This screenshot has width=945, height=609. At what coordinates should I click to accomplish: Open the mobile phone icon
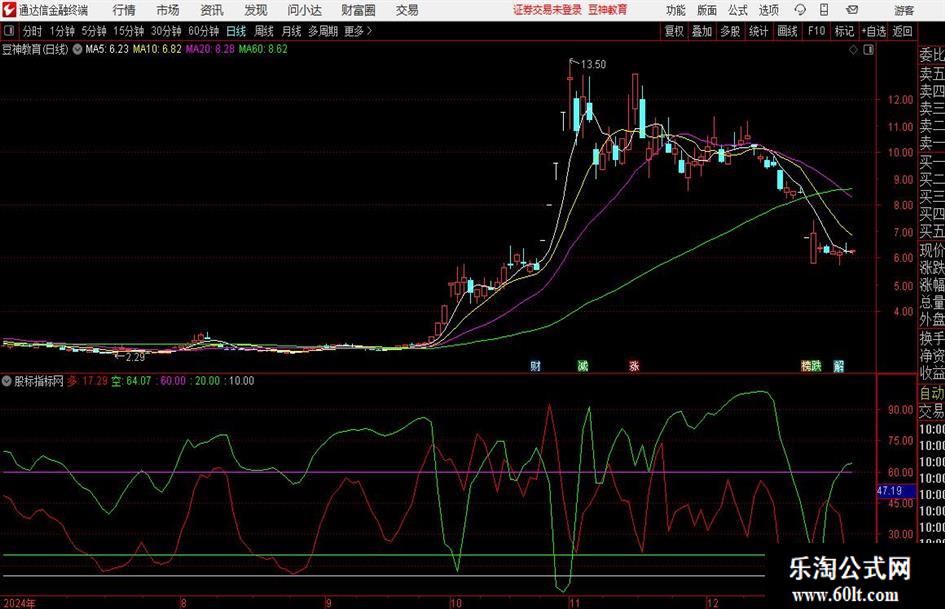(x=824, y=10)
